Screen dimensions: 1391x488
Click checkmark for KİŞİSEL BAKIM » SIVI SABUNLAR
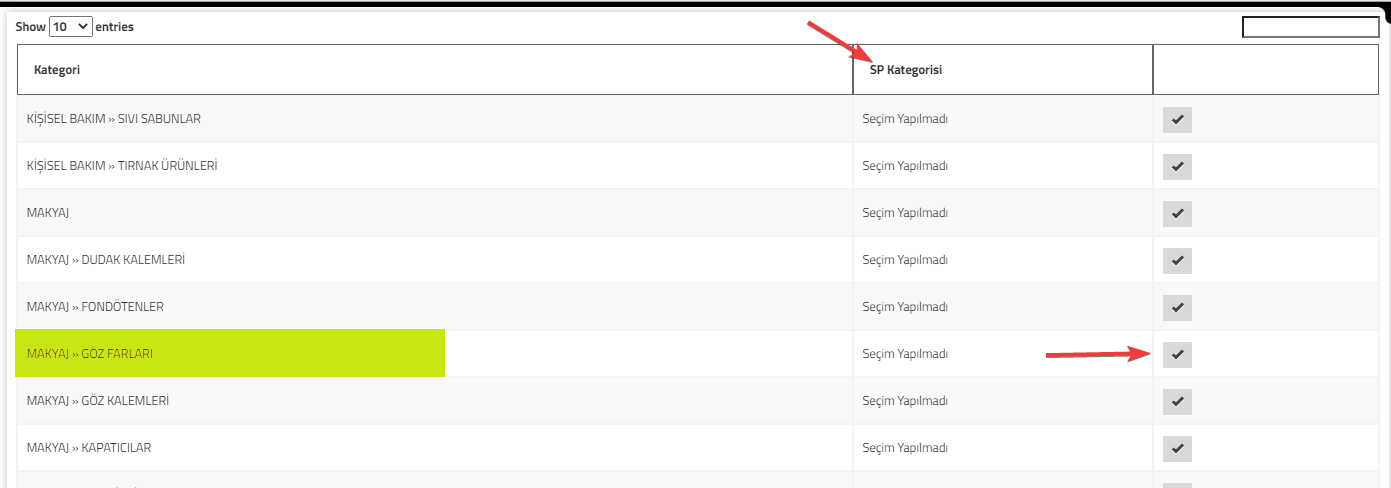coord(1177,119)
